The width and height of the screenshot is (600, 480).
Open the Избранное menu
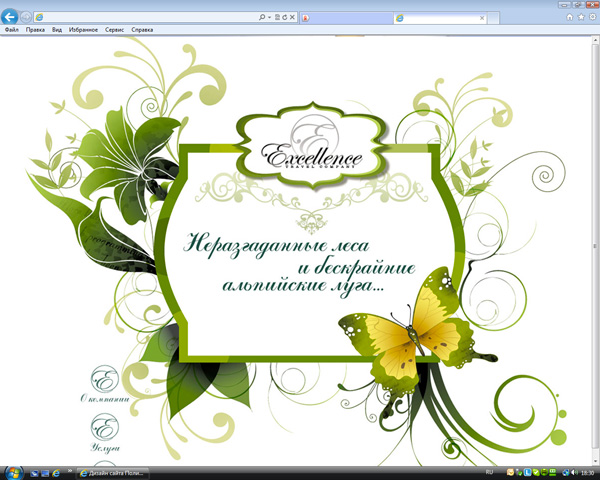coord(83,29)
